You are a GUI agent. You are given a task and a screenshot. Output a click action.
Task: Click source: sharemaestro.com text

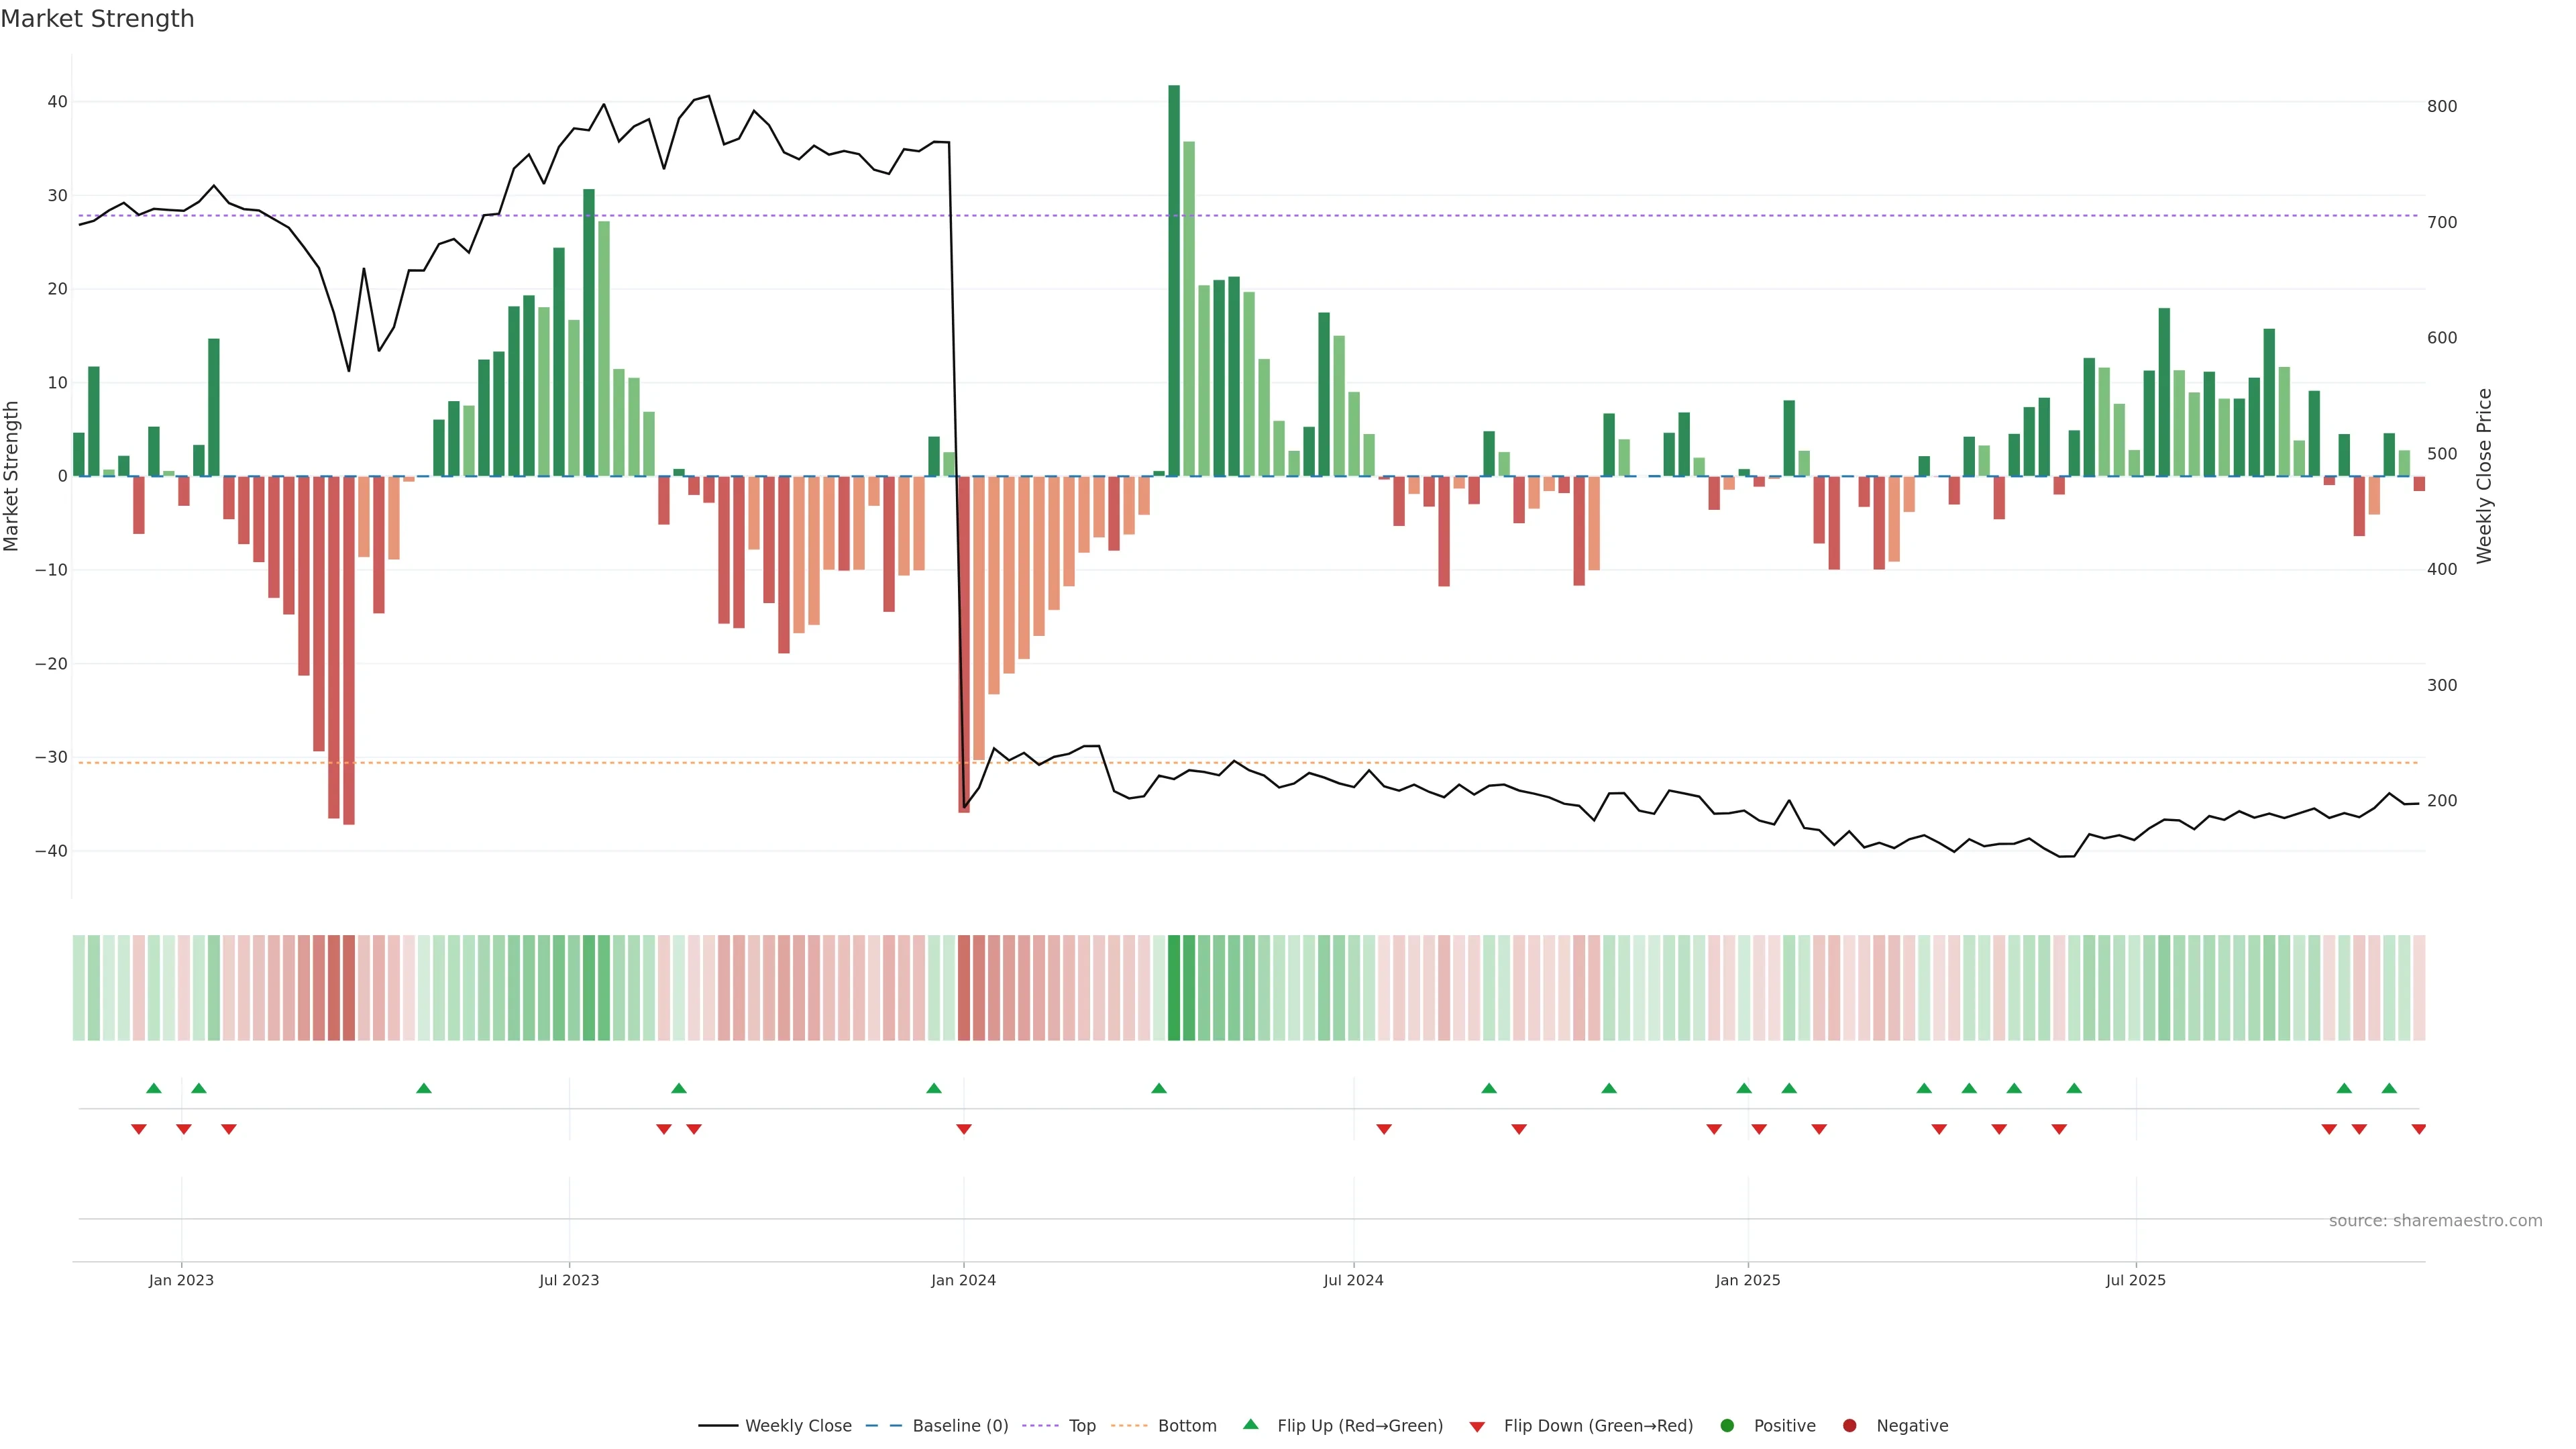point(2435,1221)
